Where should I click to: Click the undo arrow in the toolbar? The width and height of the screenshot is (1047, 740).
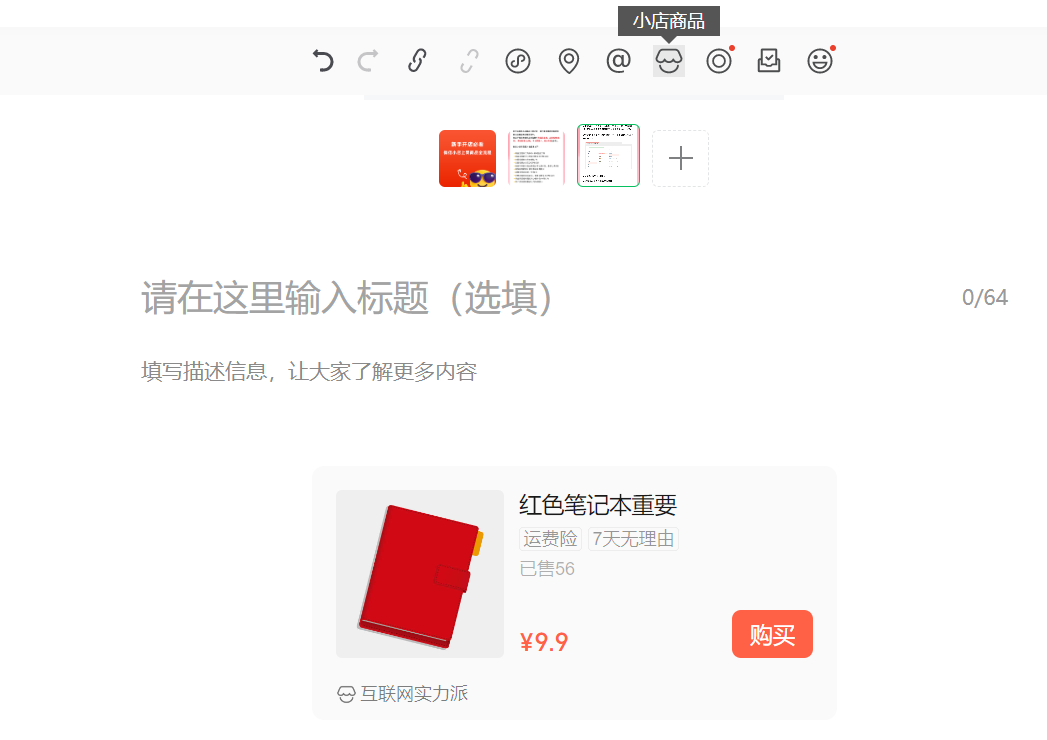(322, 61)
